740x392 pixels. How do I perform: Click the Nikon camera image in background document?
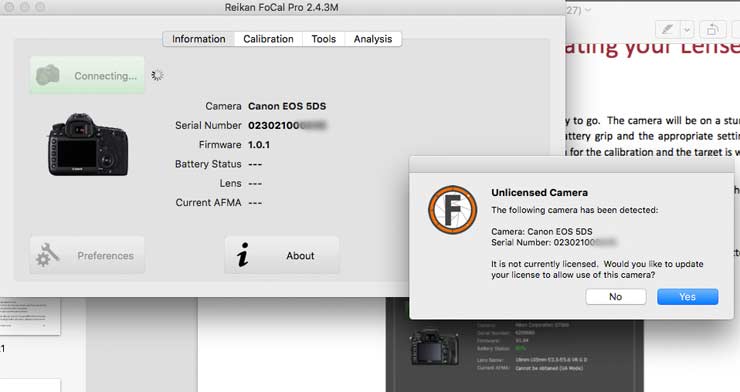pos(434,348)
